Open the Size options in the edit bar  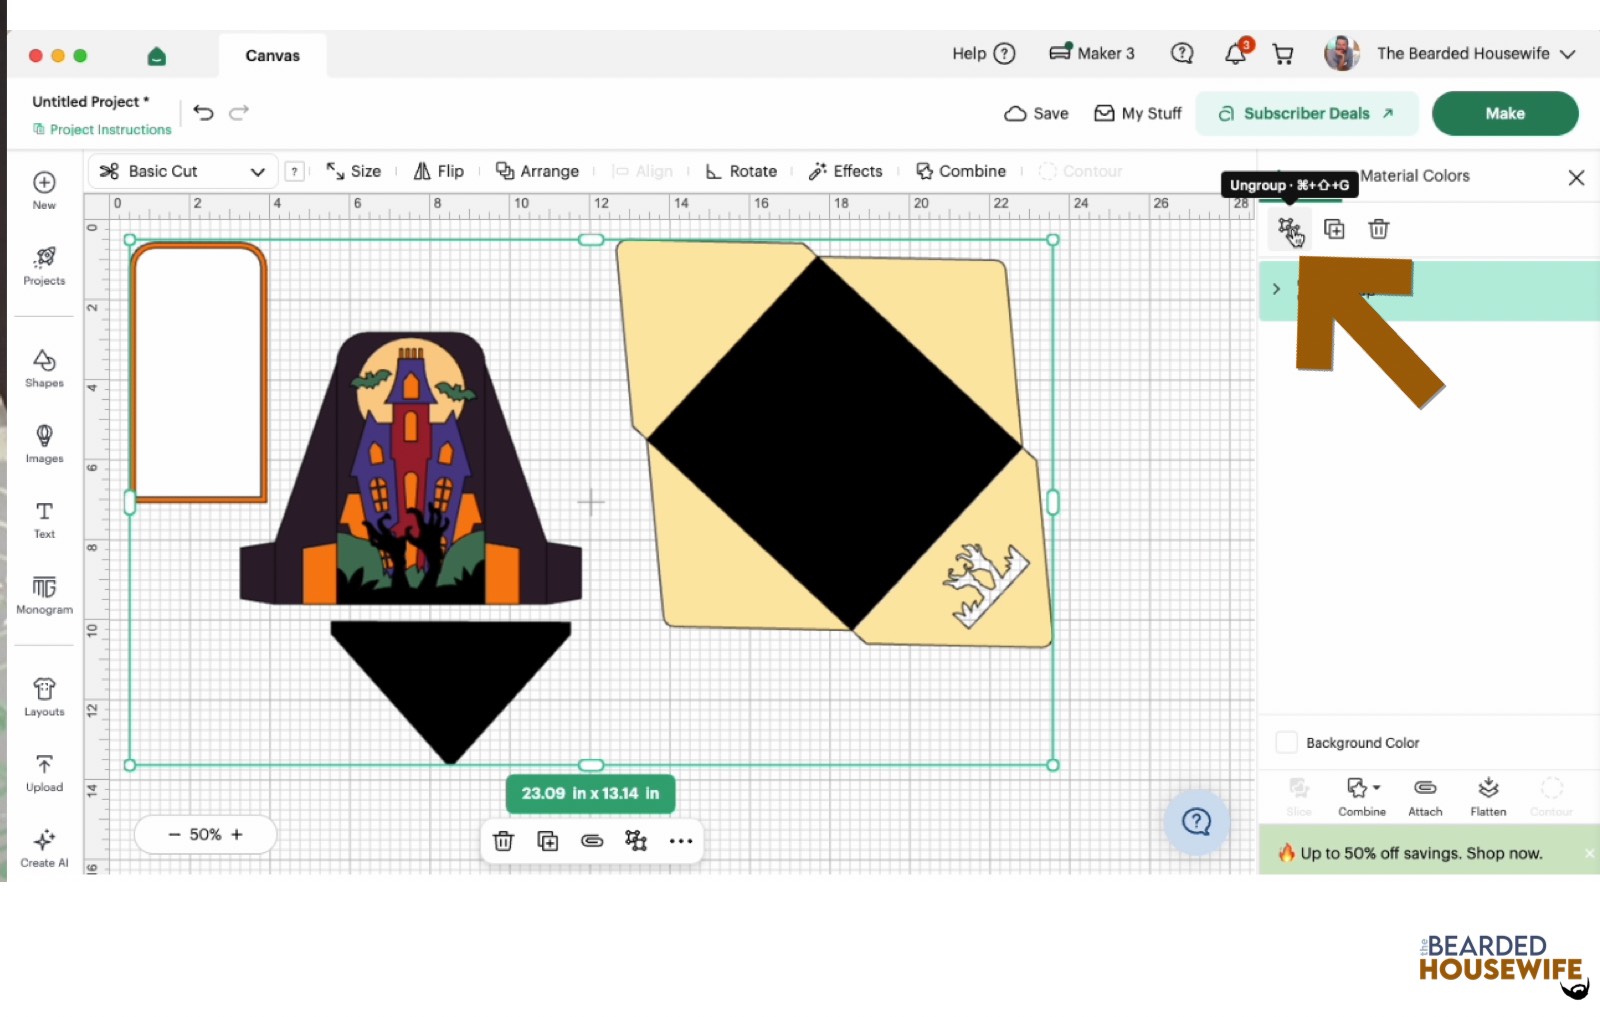click(x=354, y=171)
